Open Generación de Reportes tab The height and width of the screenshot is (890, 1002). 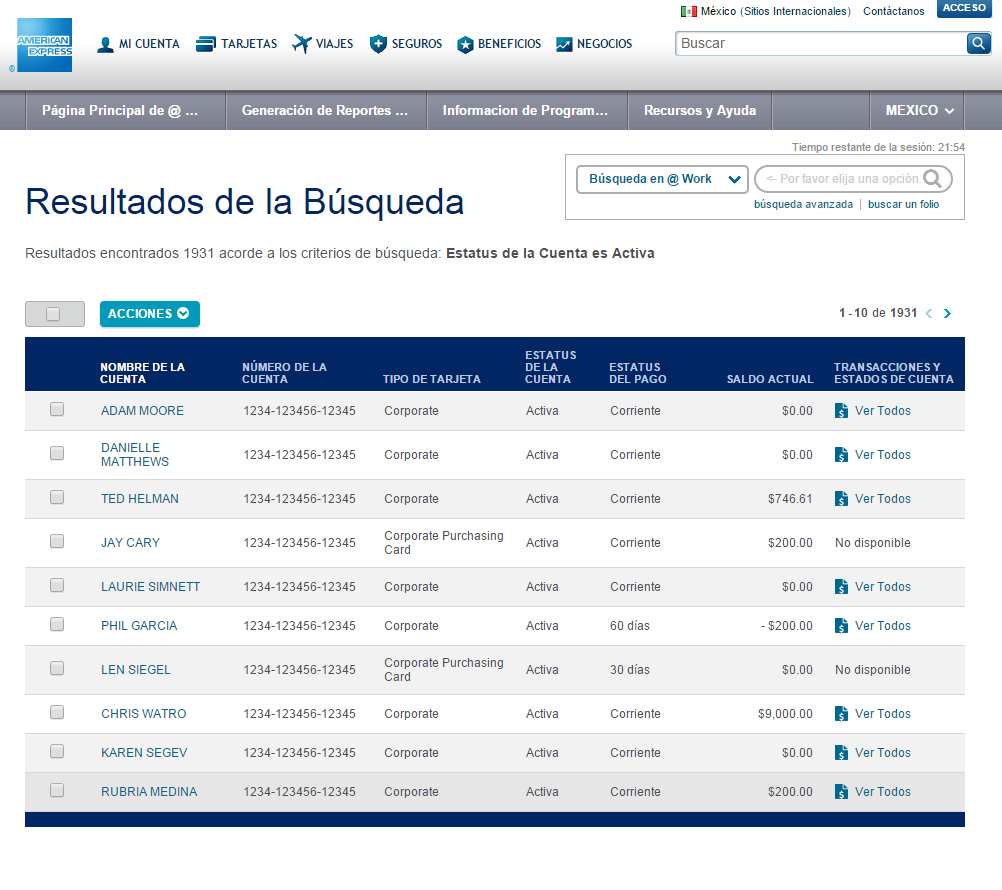coord(326,111)
